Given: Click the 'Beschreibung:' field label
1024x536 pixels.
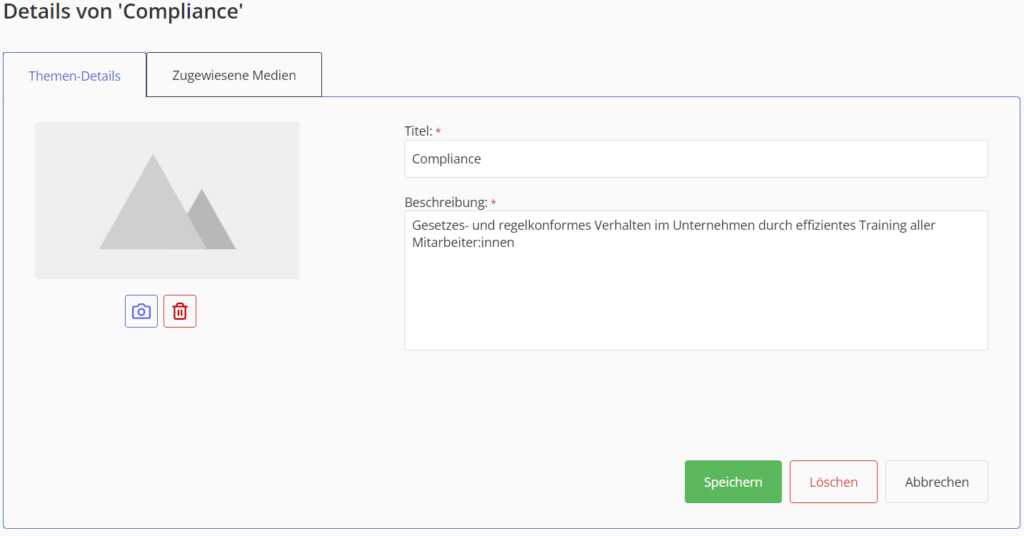Looking at the screenshot, I should coord(446,202).
